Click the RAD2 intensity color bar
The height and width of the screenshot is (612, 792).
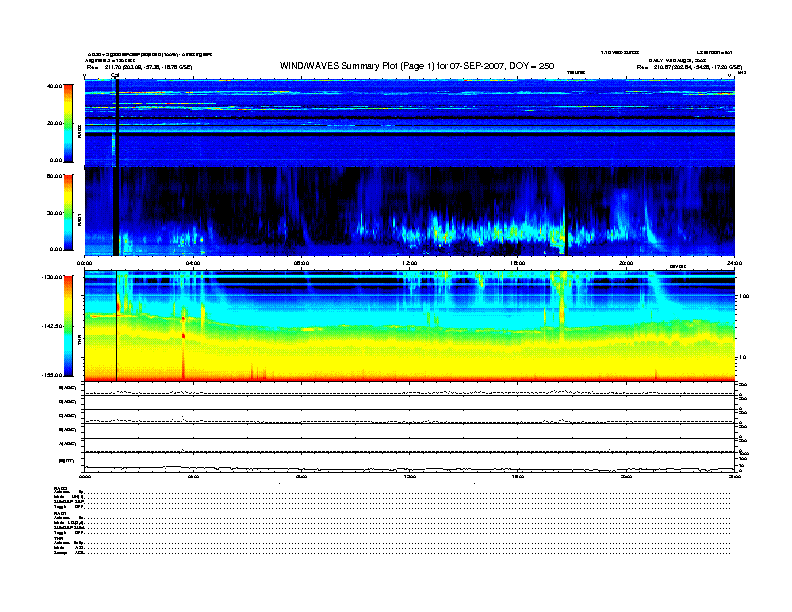[x=68, y=123]
